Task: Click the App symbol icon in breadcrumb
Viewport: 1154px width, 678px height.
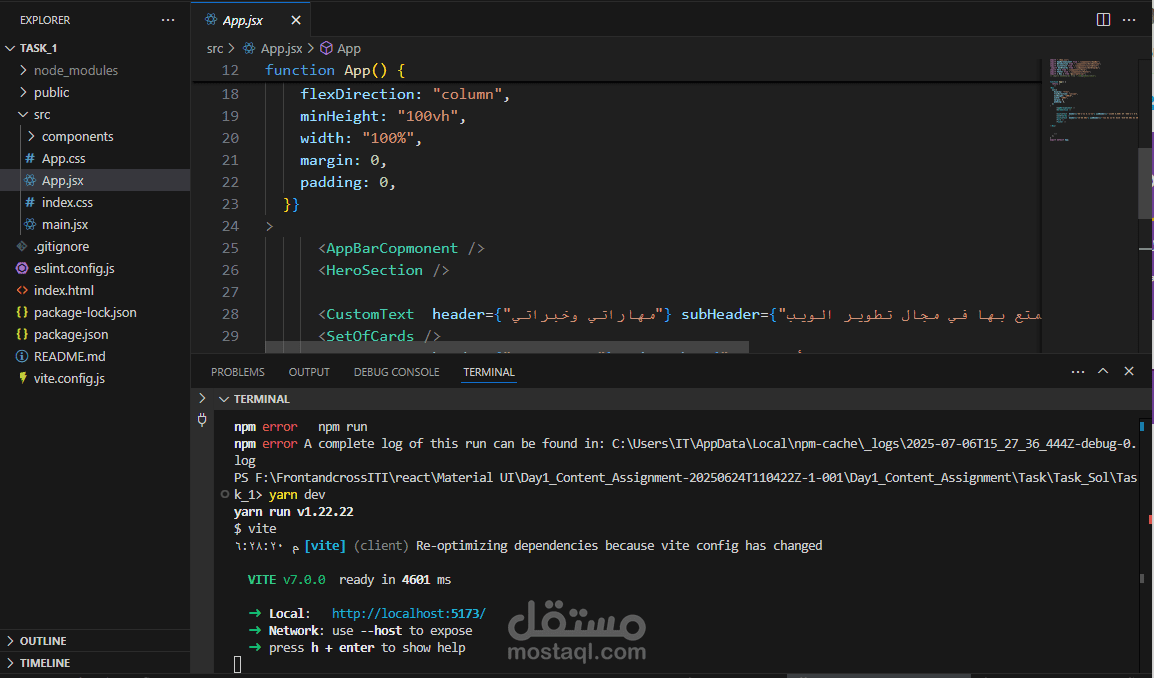Action: click(x=326, y=48)
